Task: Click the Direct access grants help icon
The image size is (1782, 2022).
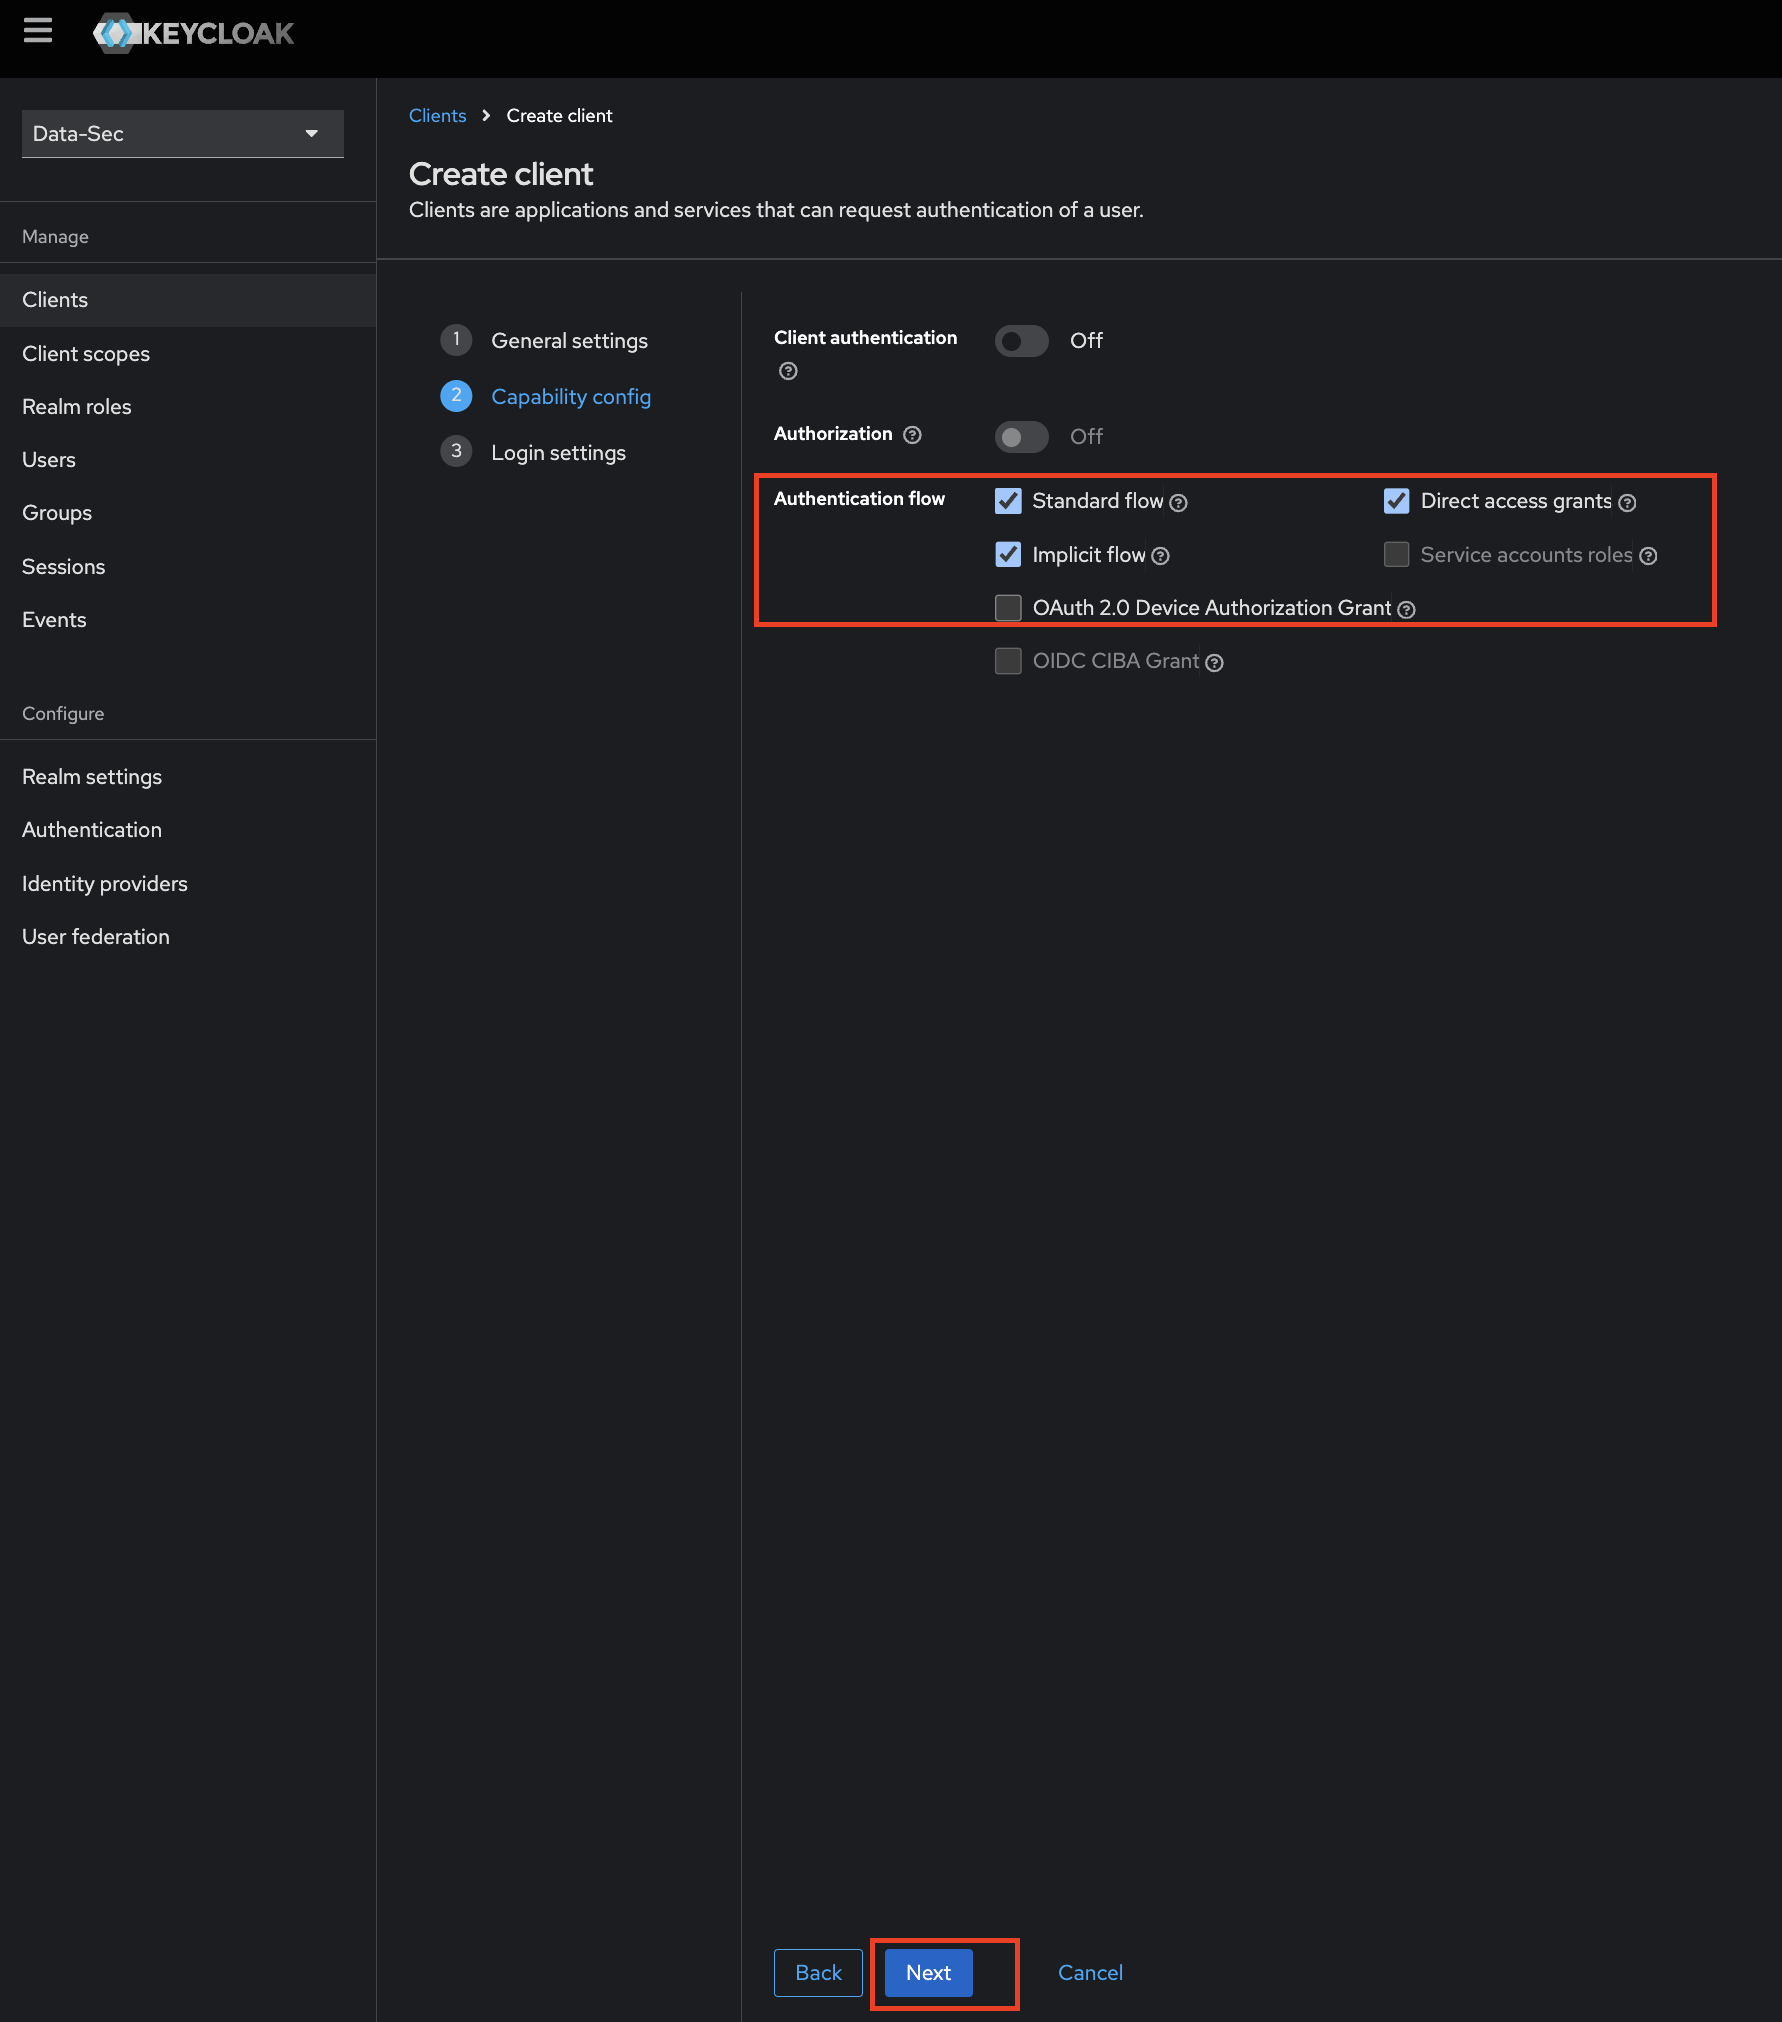Action: 1629,502
